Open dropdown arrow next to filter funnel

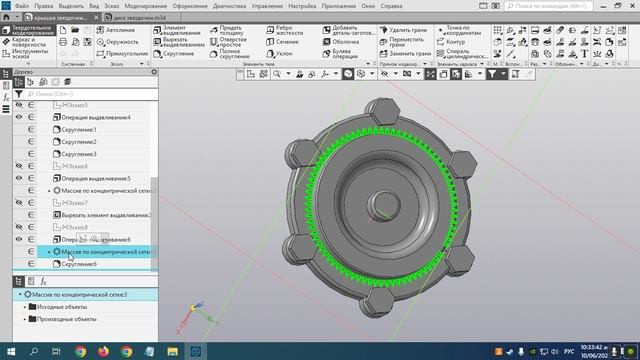pos(503,74)
